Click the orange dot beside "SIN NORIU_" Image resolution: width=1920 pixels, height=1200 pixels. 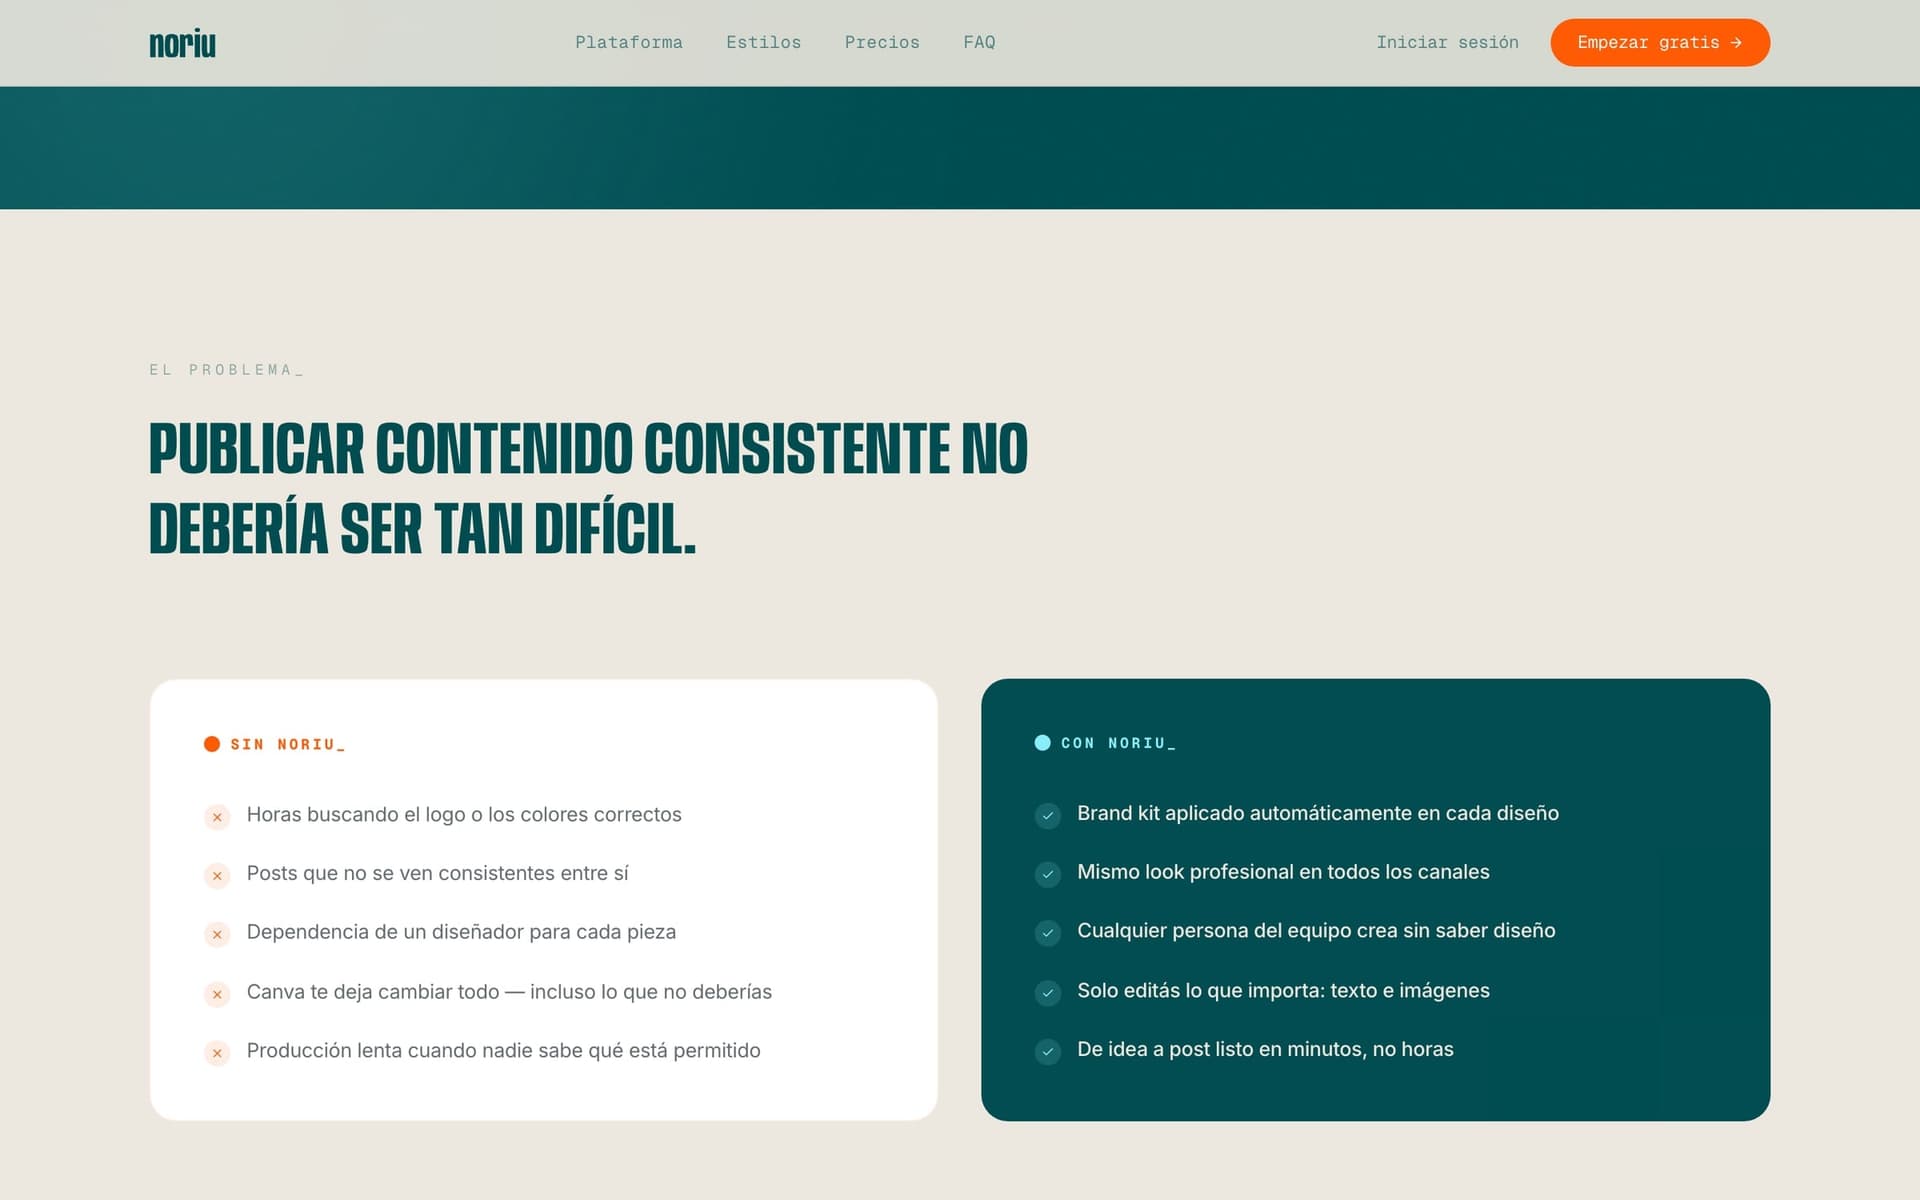click(x=212, y=743)
